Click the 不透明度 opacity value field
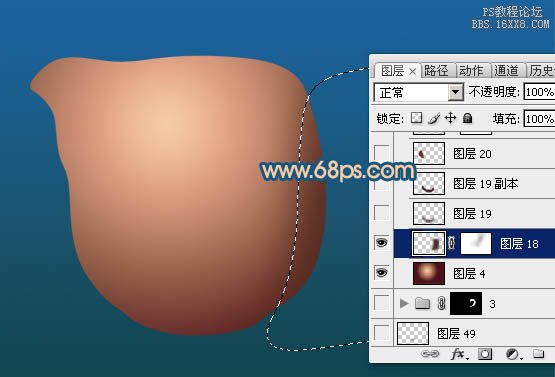Viewport: 555px width, 377px height. (x=539, y=92)
